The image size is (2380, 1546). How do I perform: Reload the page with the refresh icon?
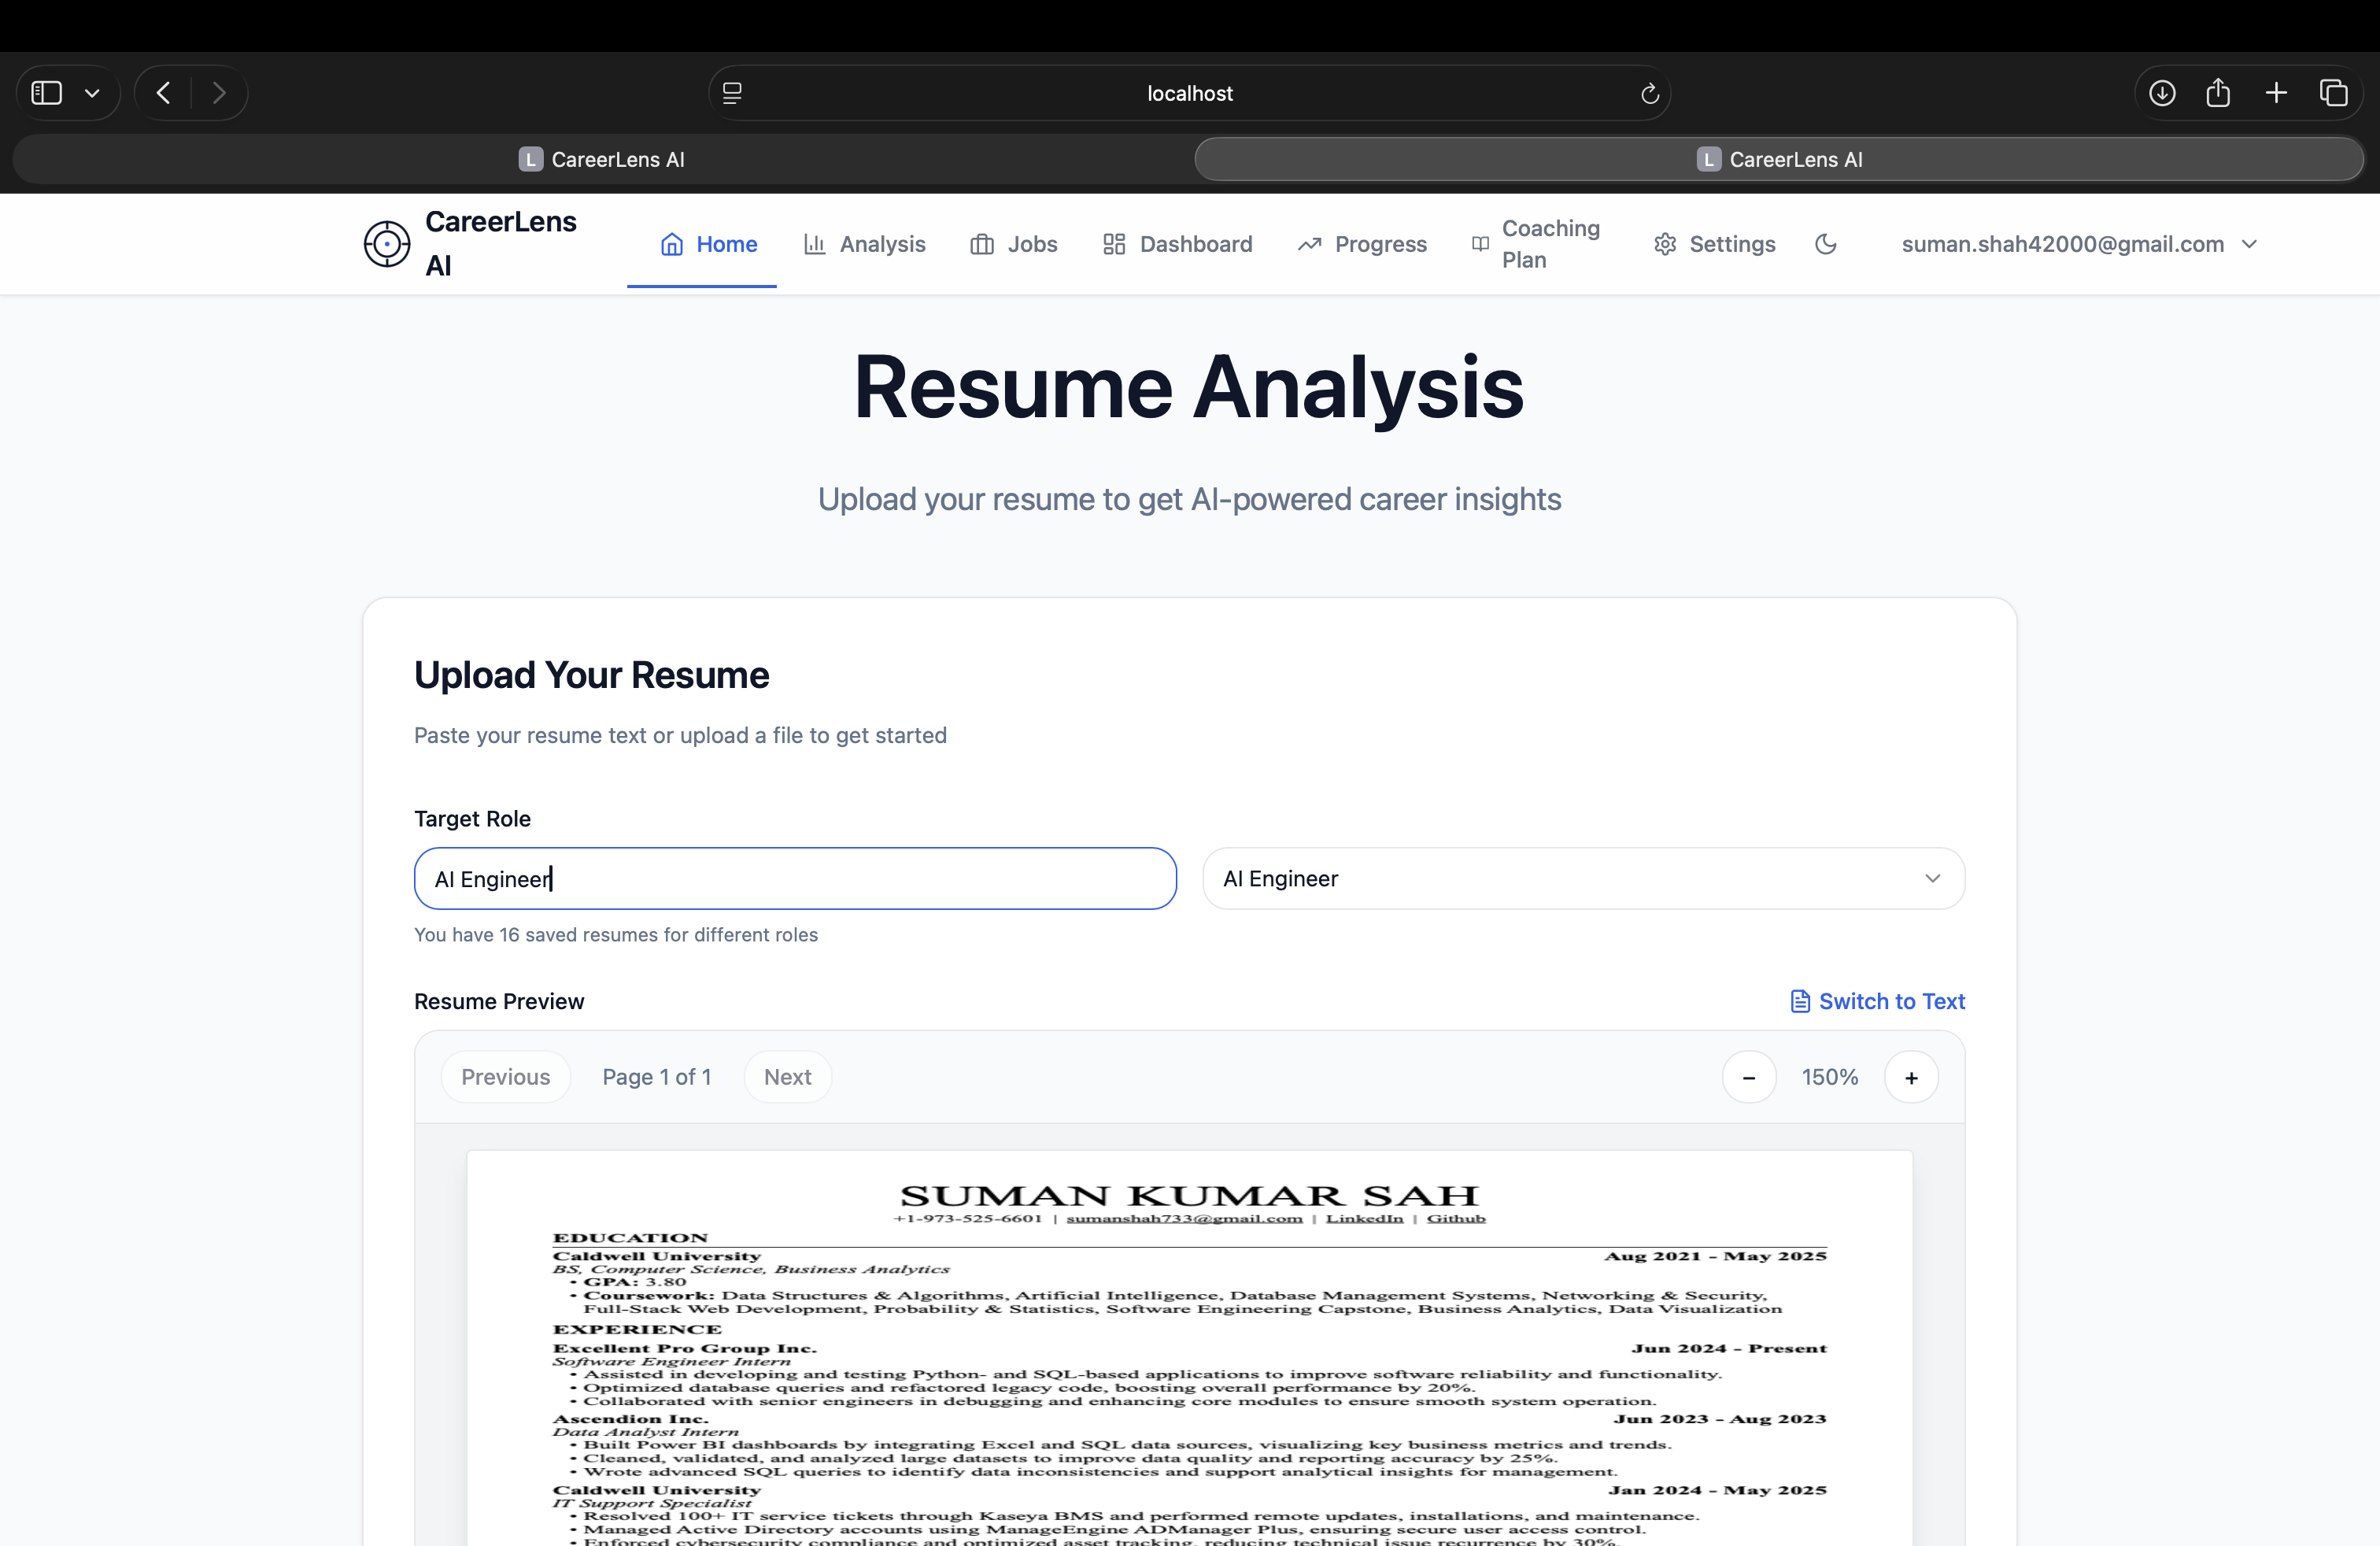coord(1649,93)
